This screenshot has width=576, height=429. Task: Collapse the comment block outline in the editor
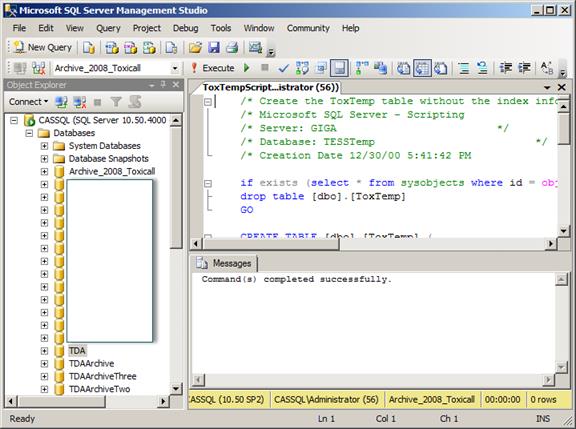(x=208, y=101)
